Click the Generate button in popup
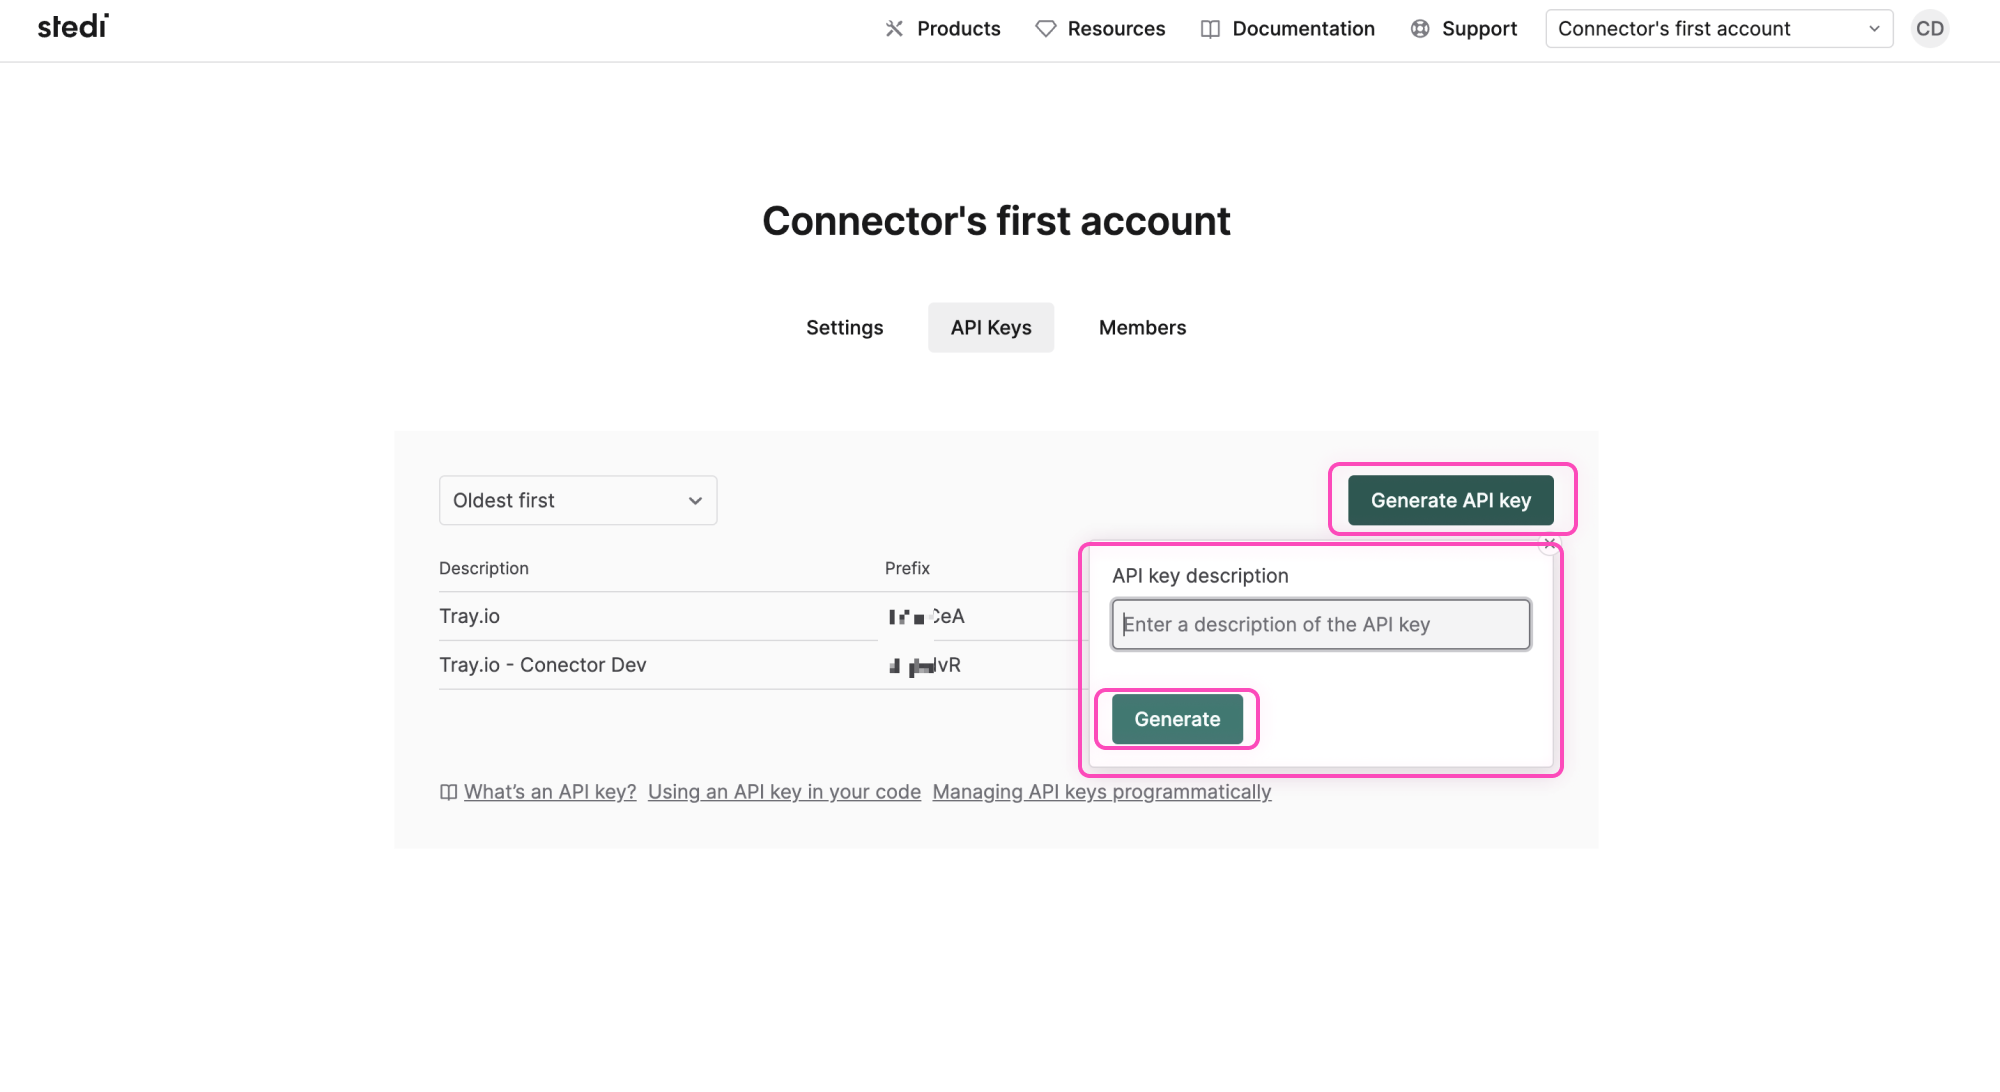This screenshot has width=2000, height=1092. 1176,719
